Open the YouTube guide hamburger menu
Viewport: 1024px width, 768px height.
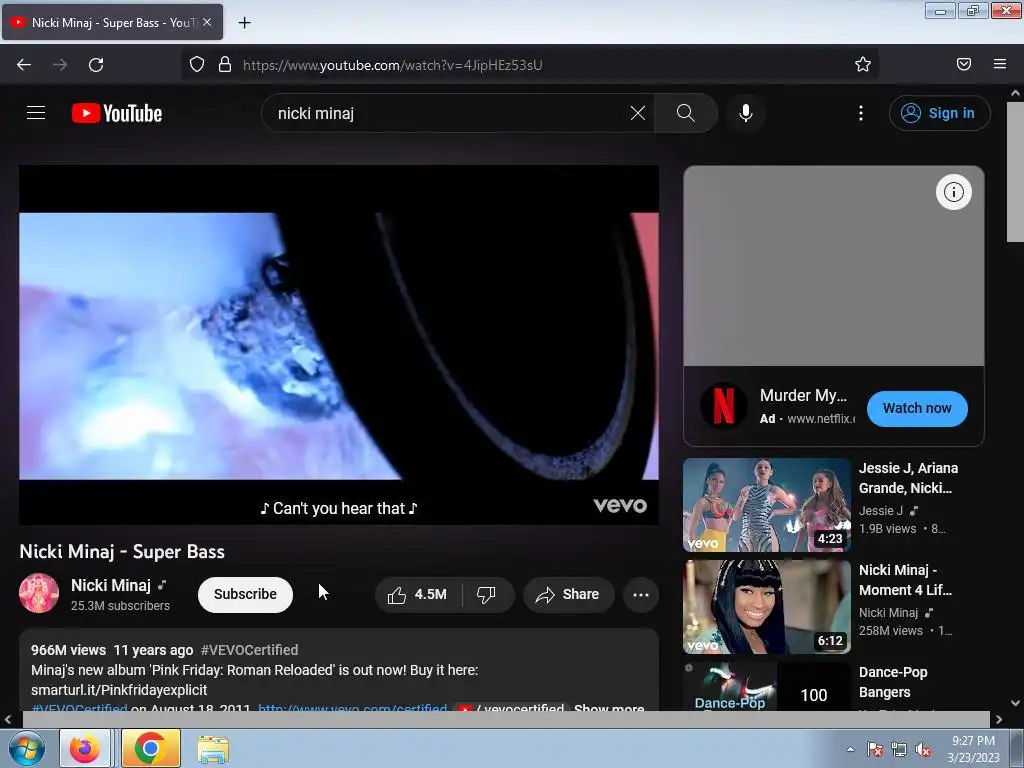pyautogui.click(x=36, y=113)
